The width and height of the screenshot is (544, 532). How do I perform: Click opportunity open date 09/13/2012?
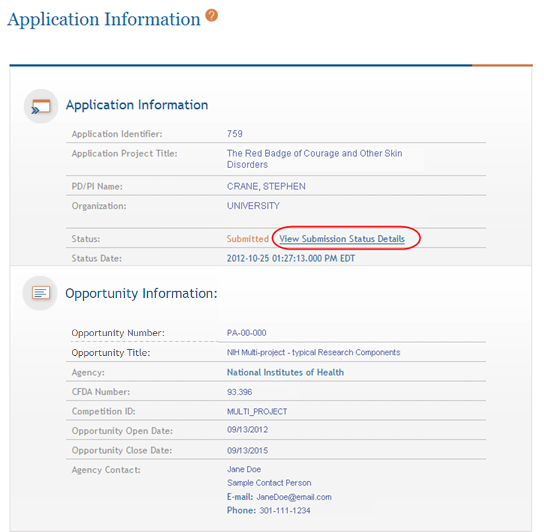click(248, 430)
